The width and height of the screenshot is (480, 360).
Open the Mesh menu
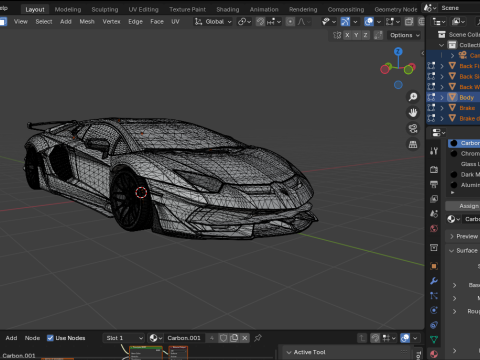(87, 22)
